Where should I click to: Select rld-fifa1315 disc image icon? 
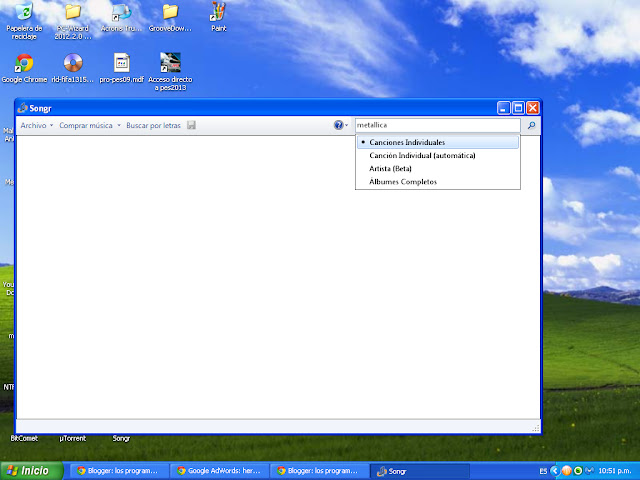click(x=73, y=69)
